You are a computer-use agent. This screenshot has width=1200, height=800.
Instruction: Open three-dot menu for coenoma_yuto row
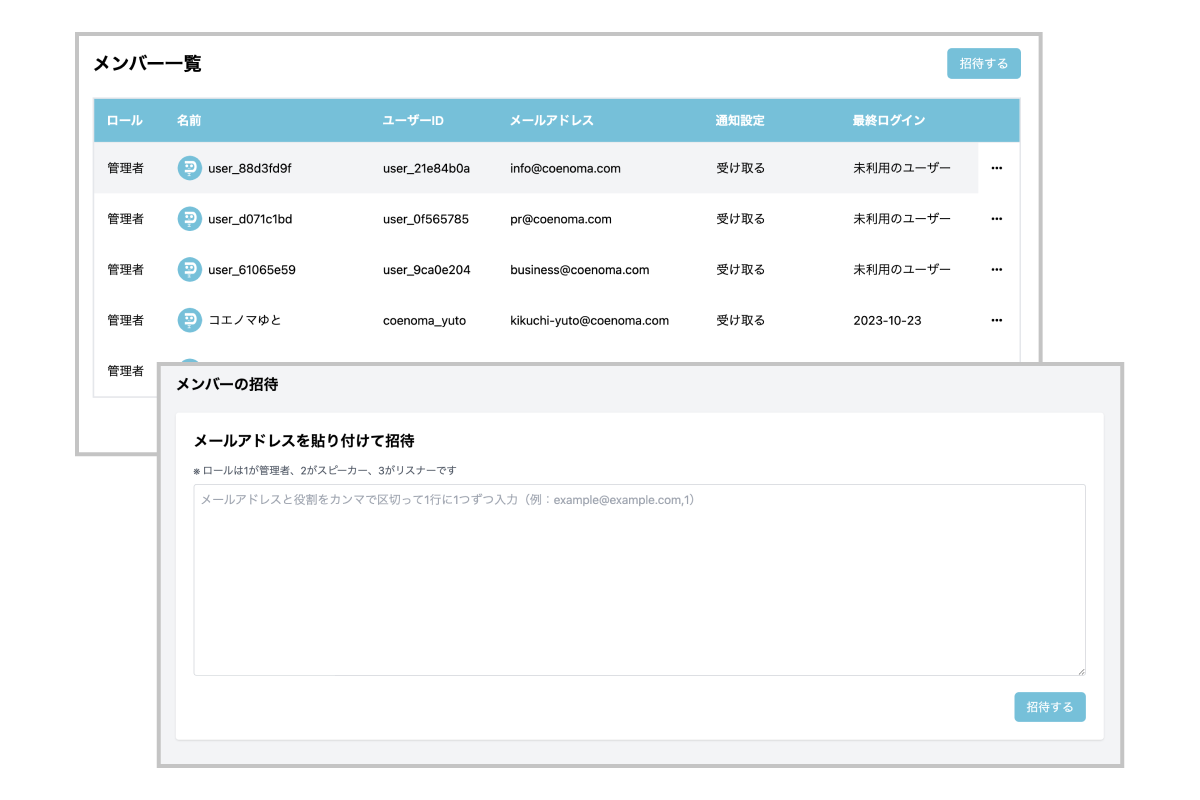[996, 320]
